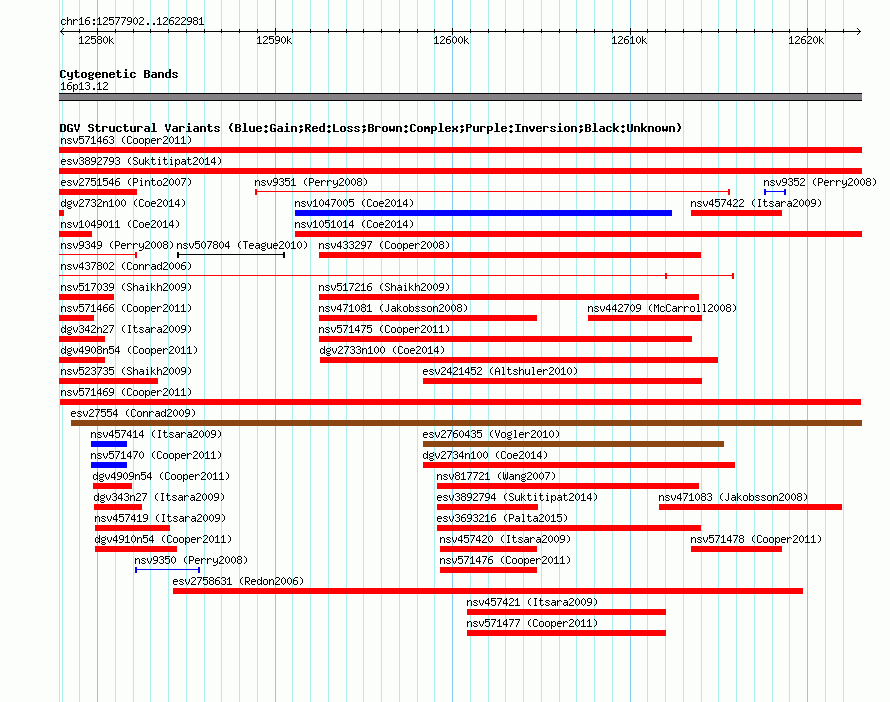Screen dimensions: 890x702
Task: Select nsv571470 (Cooper2011) label
Action: coord(156,455)
